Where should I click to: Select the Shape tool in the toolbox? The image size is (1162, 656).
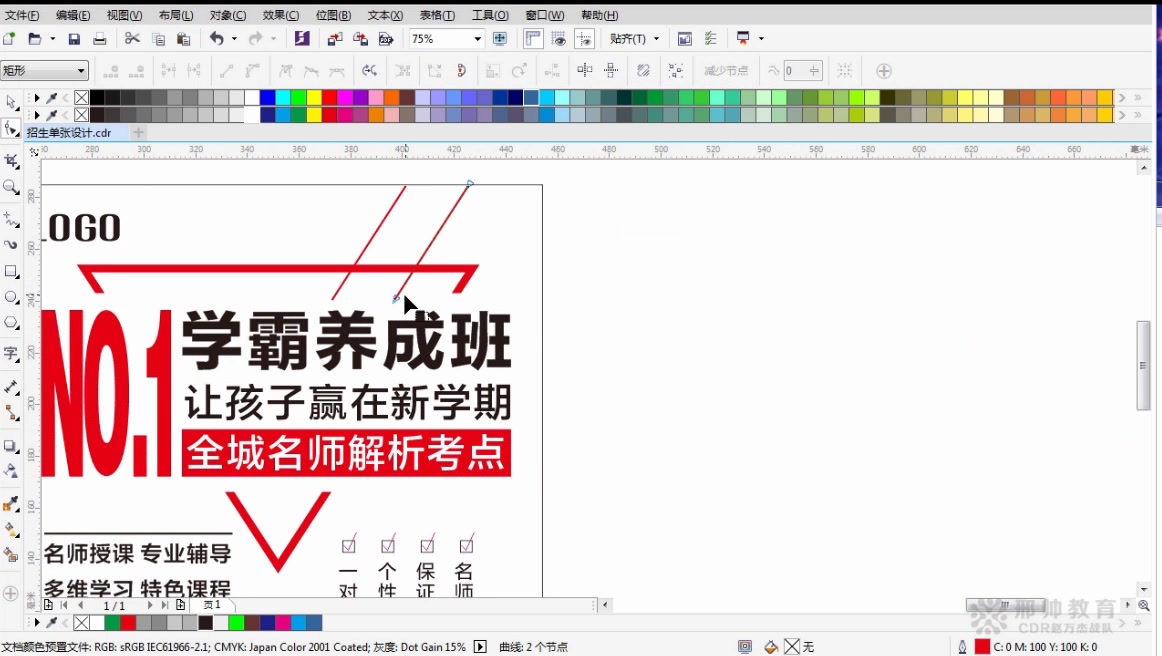pyautogui.click(x=12, y=128)
